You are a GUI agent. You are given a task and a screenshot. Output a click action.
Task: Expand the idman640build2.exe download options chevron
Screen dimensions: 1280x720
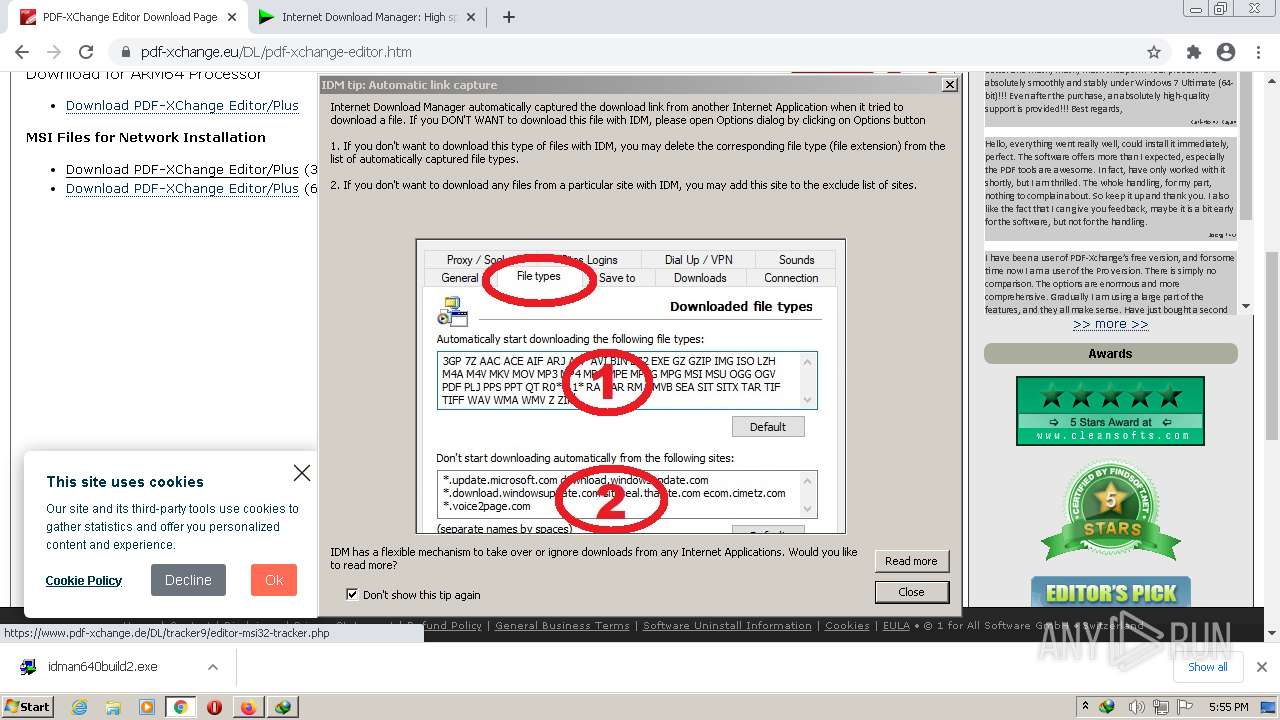click(x=212, y=667)
